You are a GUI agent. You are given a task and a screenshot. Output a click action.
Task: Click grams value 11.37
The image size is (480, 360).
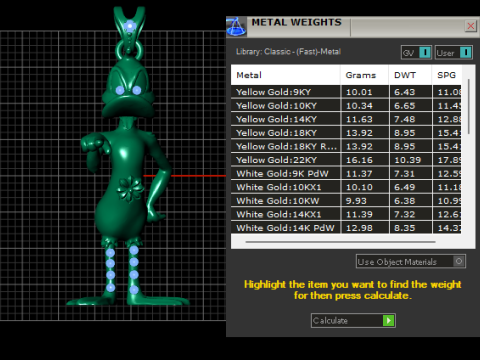pos(359,174)
